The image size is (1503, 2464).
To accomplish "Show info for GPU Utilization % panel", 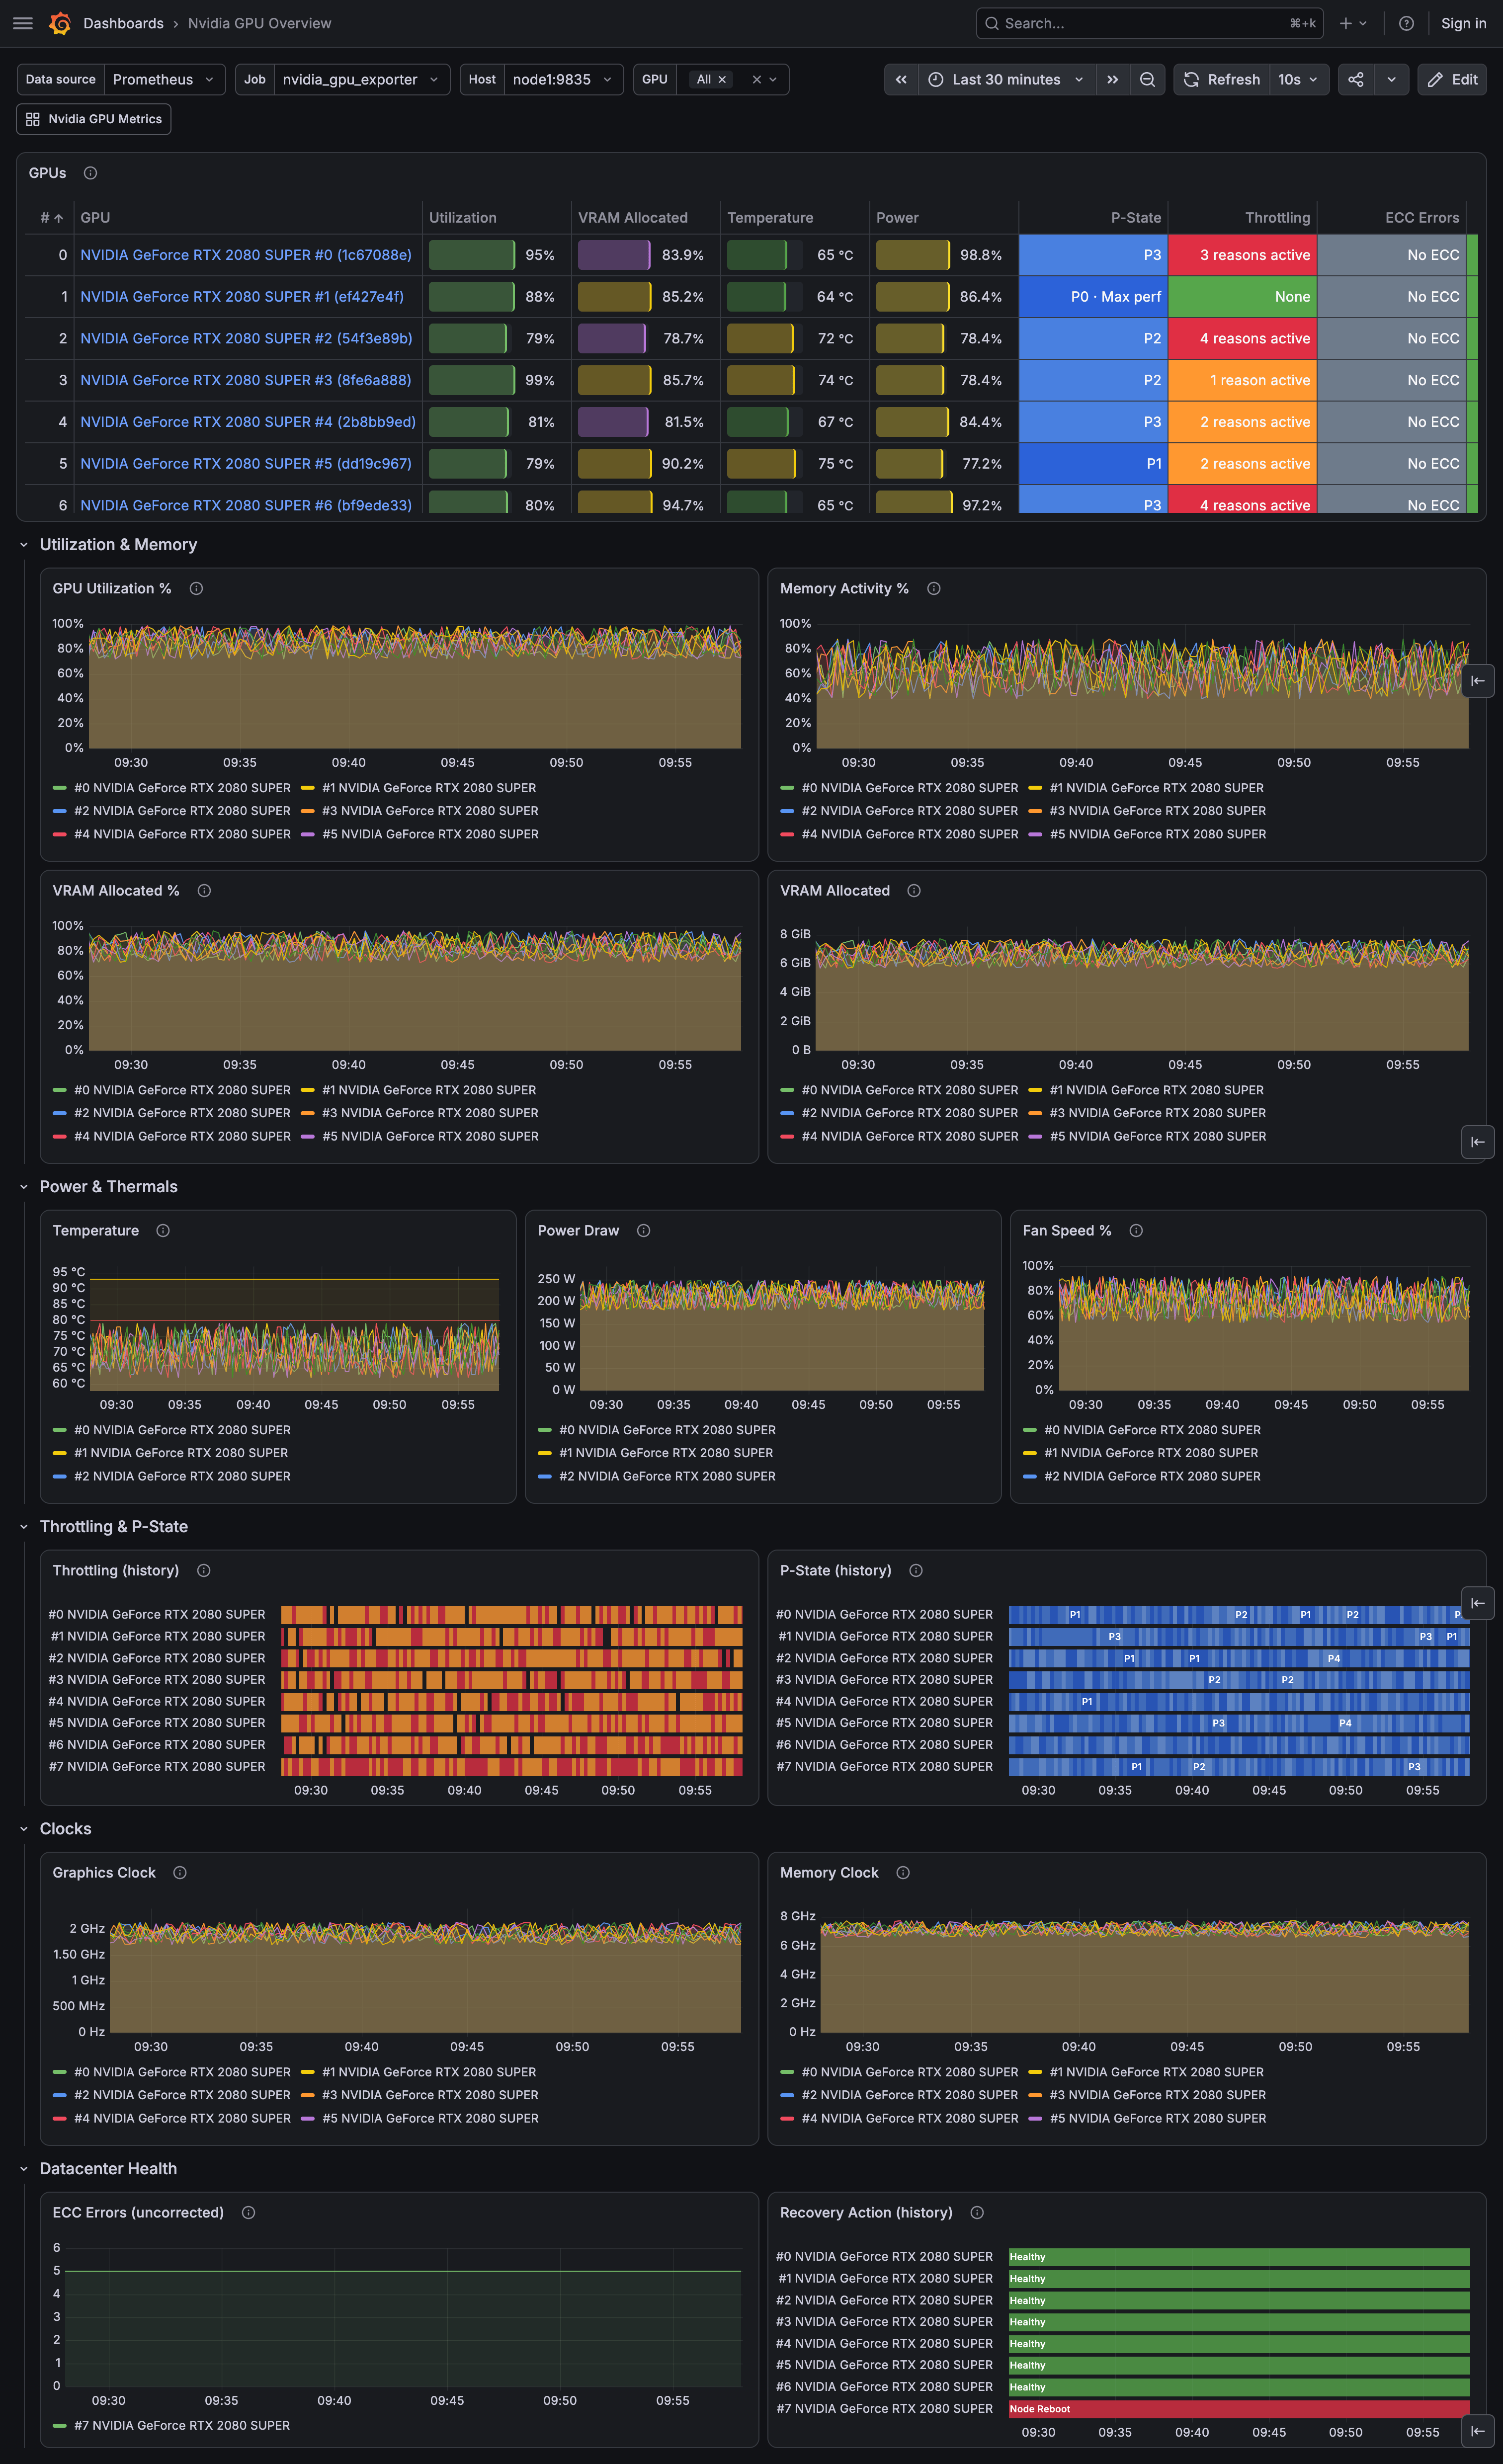I will pyautogui.click(x=196, y=588).
